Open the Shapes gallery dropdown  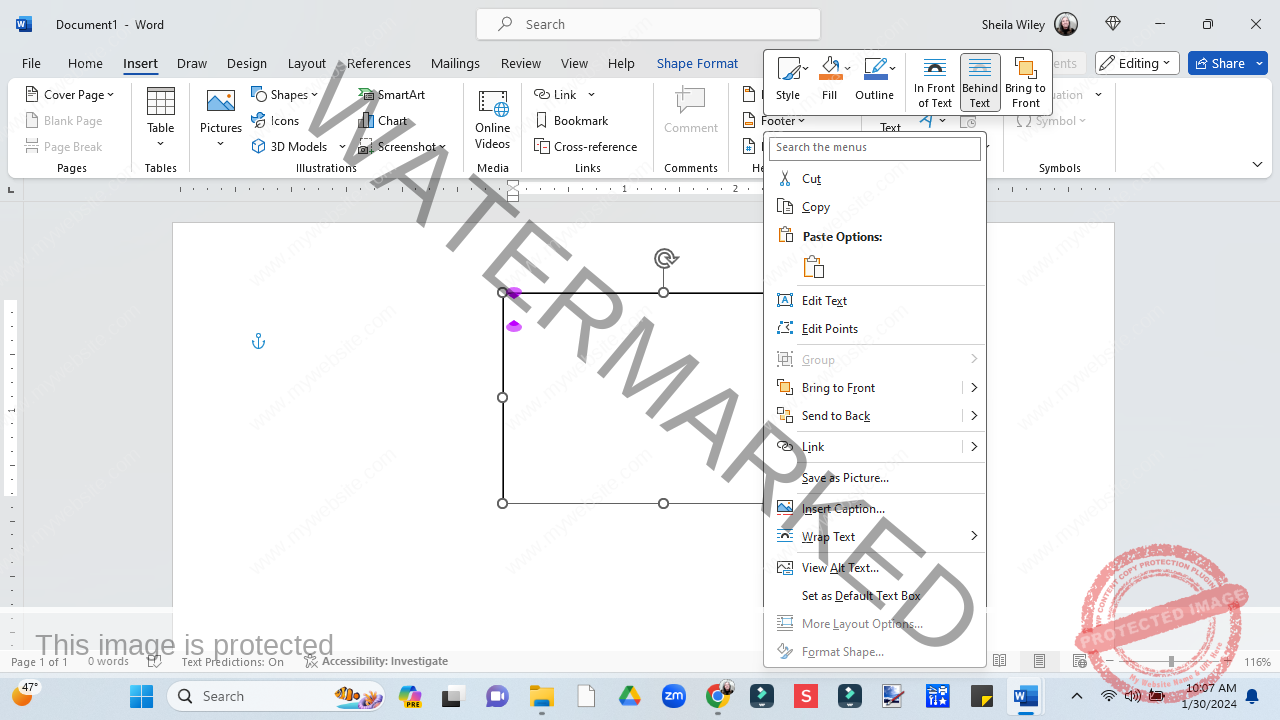pos(285,95)
